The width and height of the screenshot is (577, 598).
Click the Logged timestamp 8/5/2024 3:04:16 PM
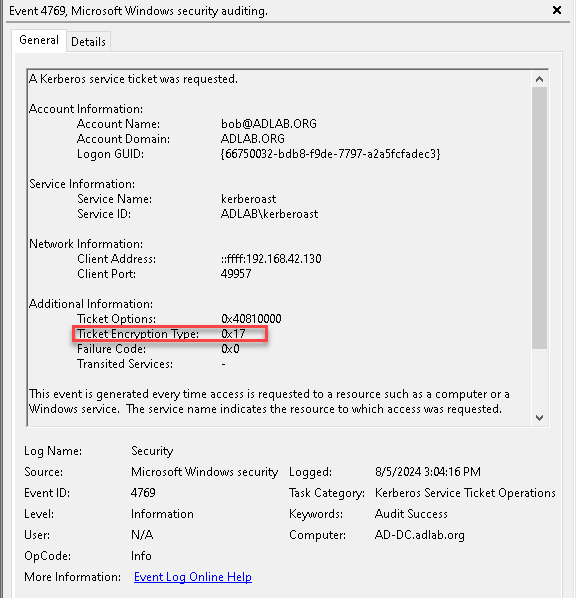[x=428, y=472]
